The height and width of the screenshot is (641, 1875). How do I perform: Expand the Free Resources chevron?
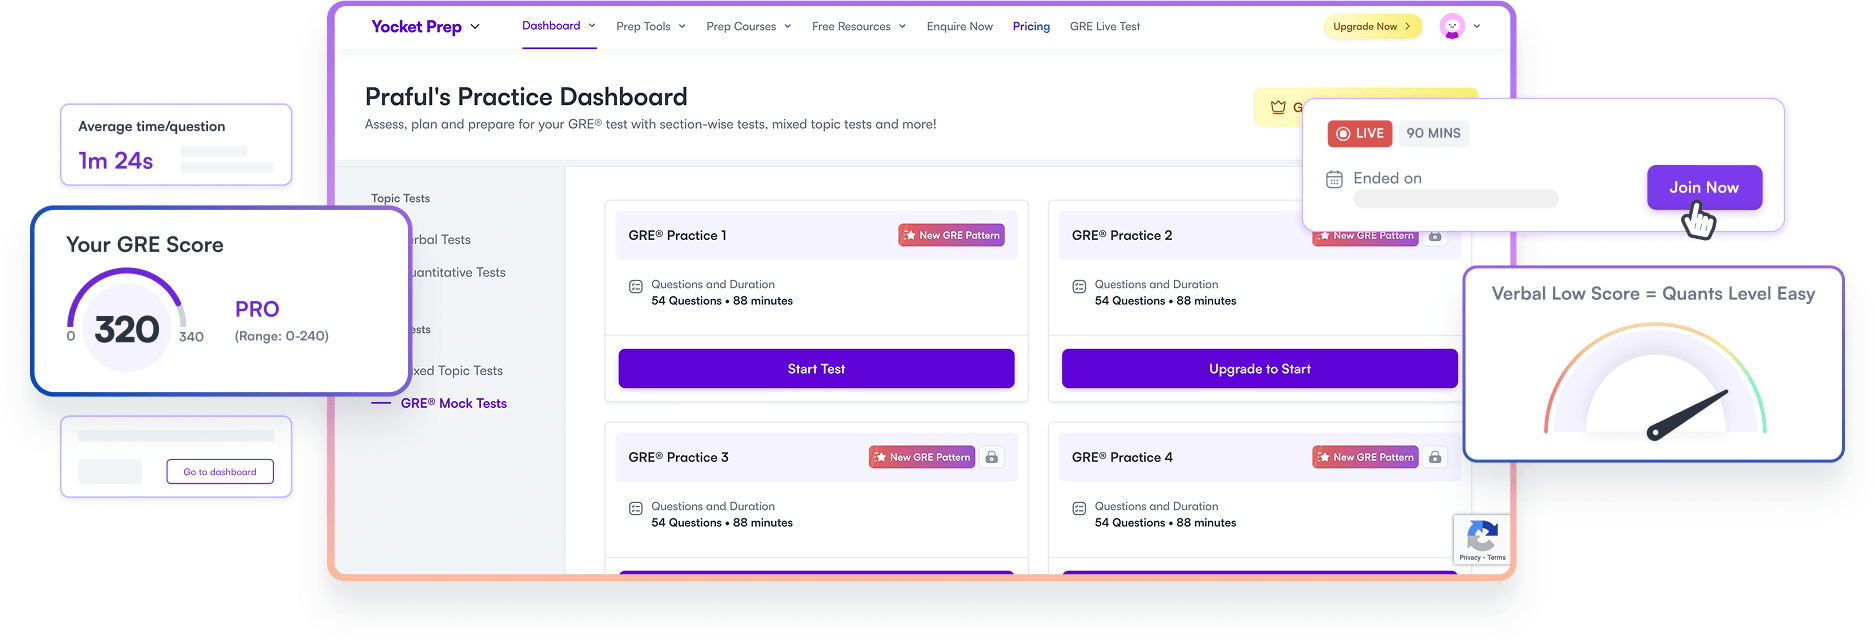902,27
